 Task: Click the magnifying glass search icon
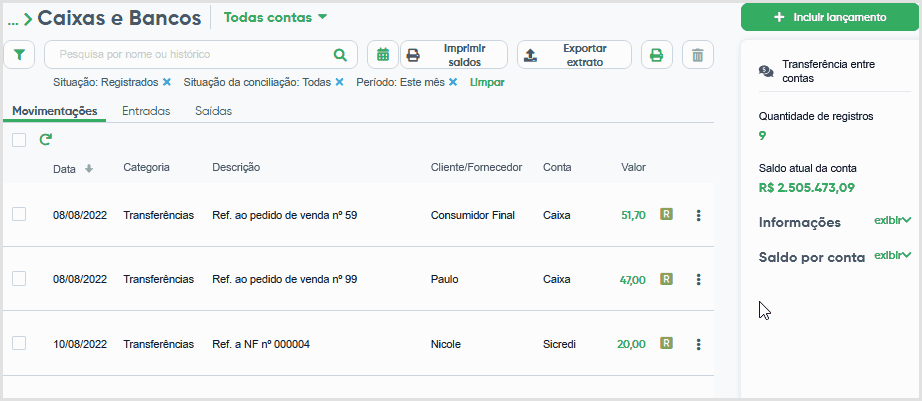pos(340,55)
